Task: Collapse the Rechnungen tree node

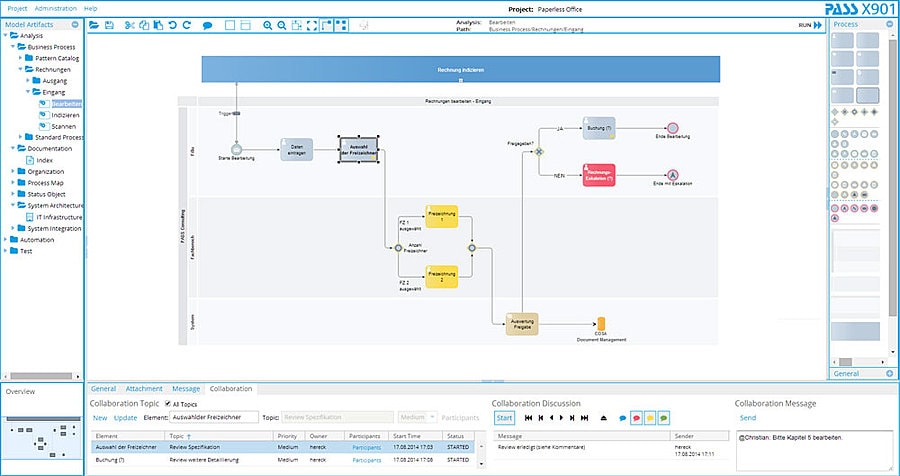Action: [20, 70]
